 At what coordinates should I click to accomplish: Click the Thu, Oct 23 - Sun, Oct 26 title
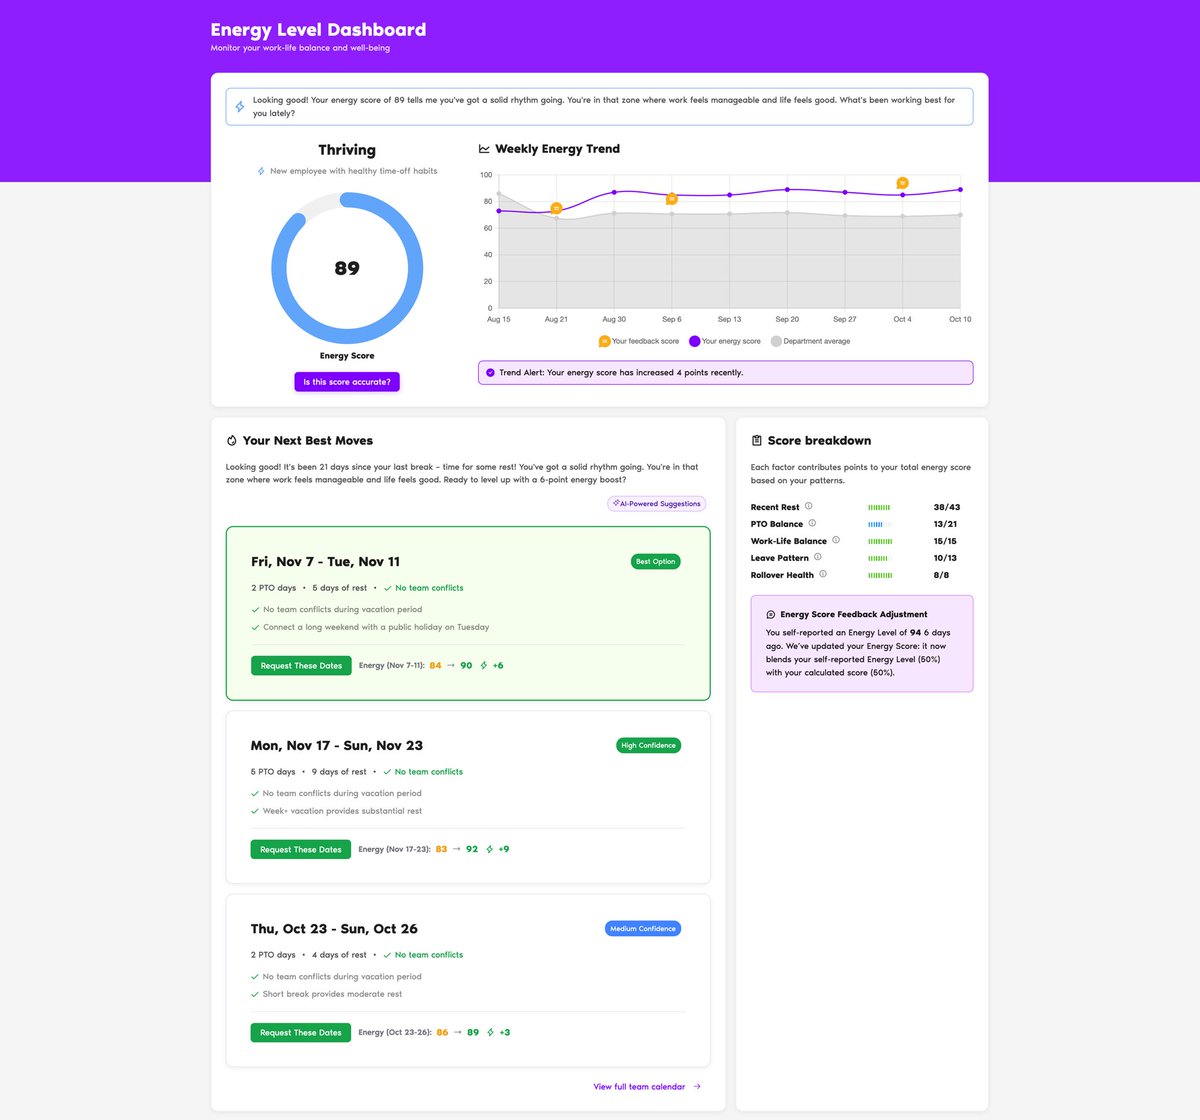pos(334,929)
